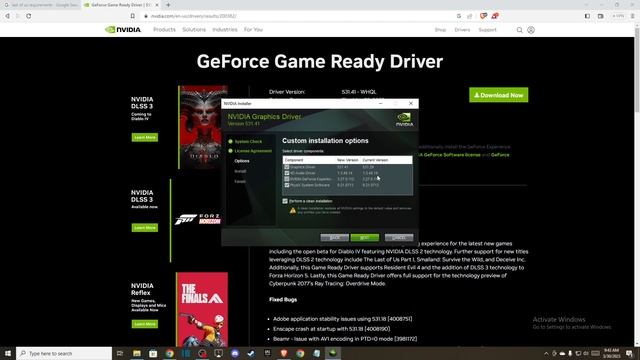
Task: Click the CANCEL button in installer
Action: click(399, 238)
